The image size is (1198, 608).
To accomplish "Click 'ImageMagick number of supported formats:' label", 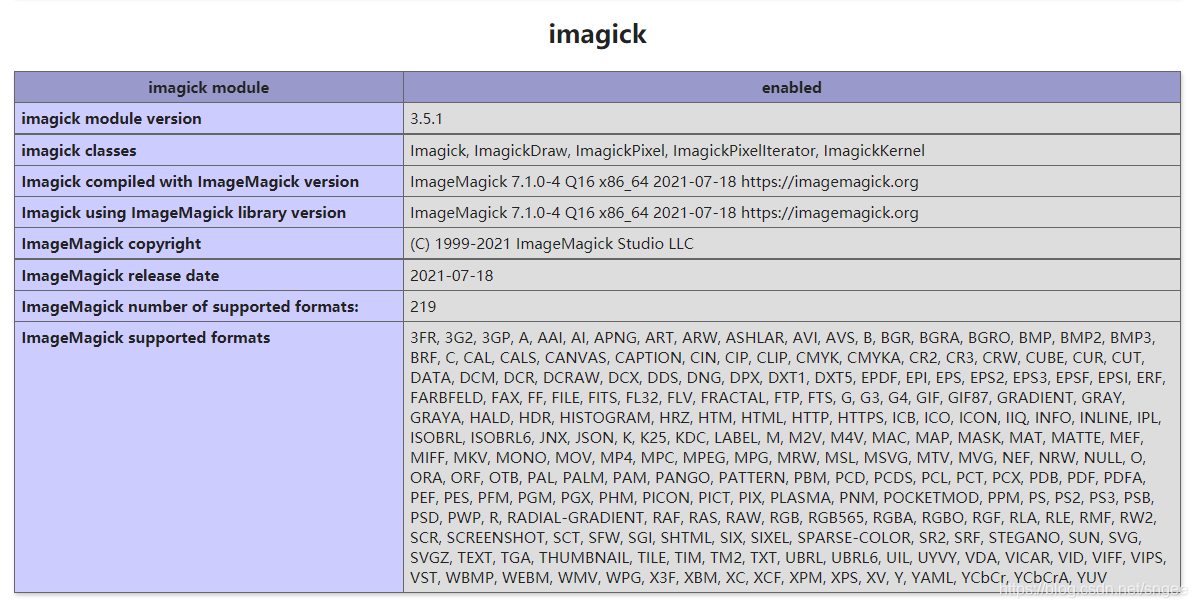I will [x=190, y=306].
